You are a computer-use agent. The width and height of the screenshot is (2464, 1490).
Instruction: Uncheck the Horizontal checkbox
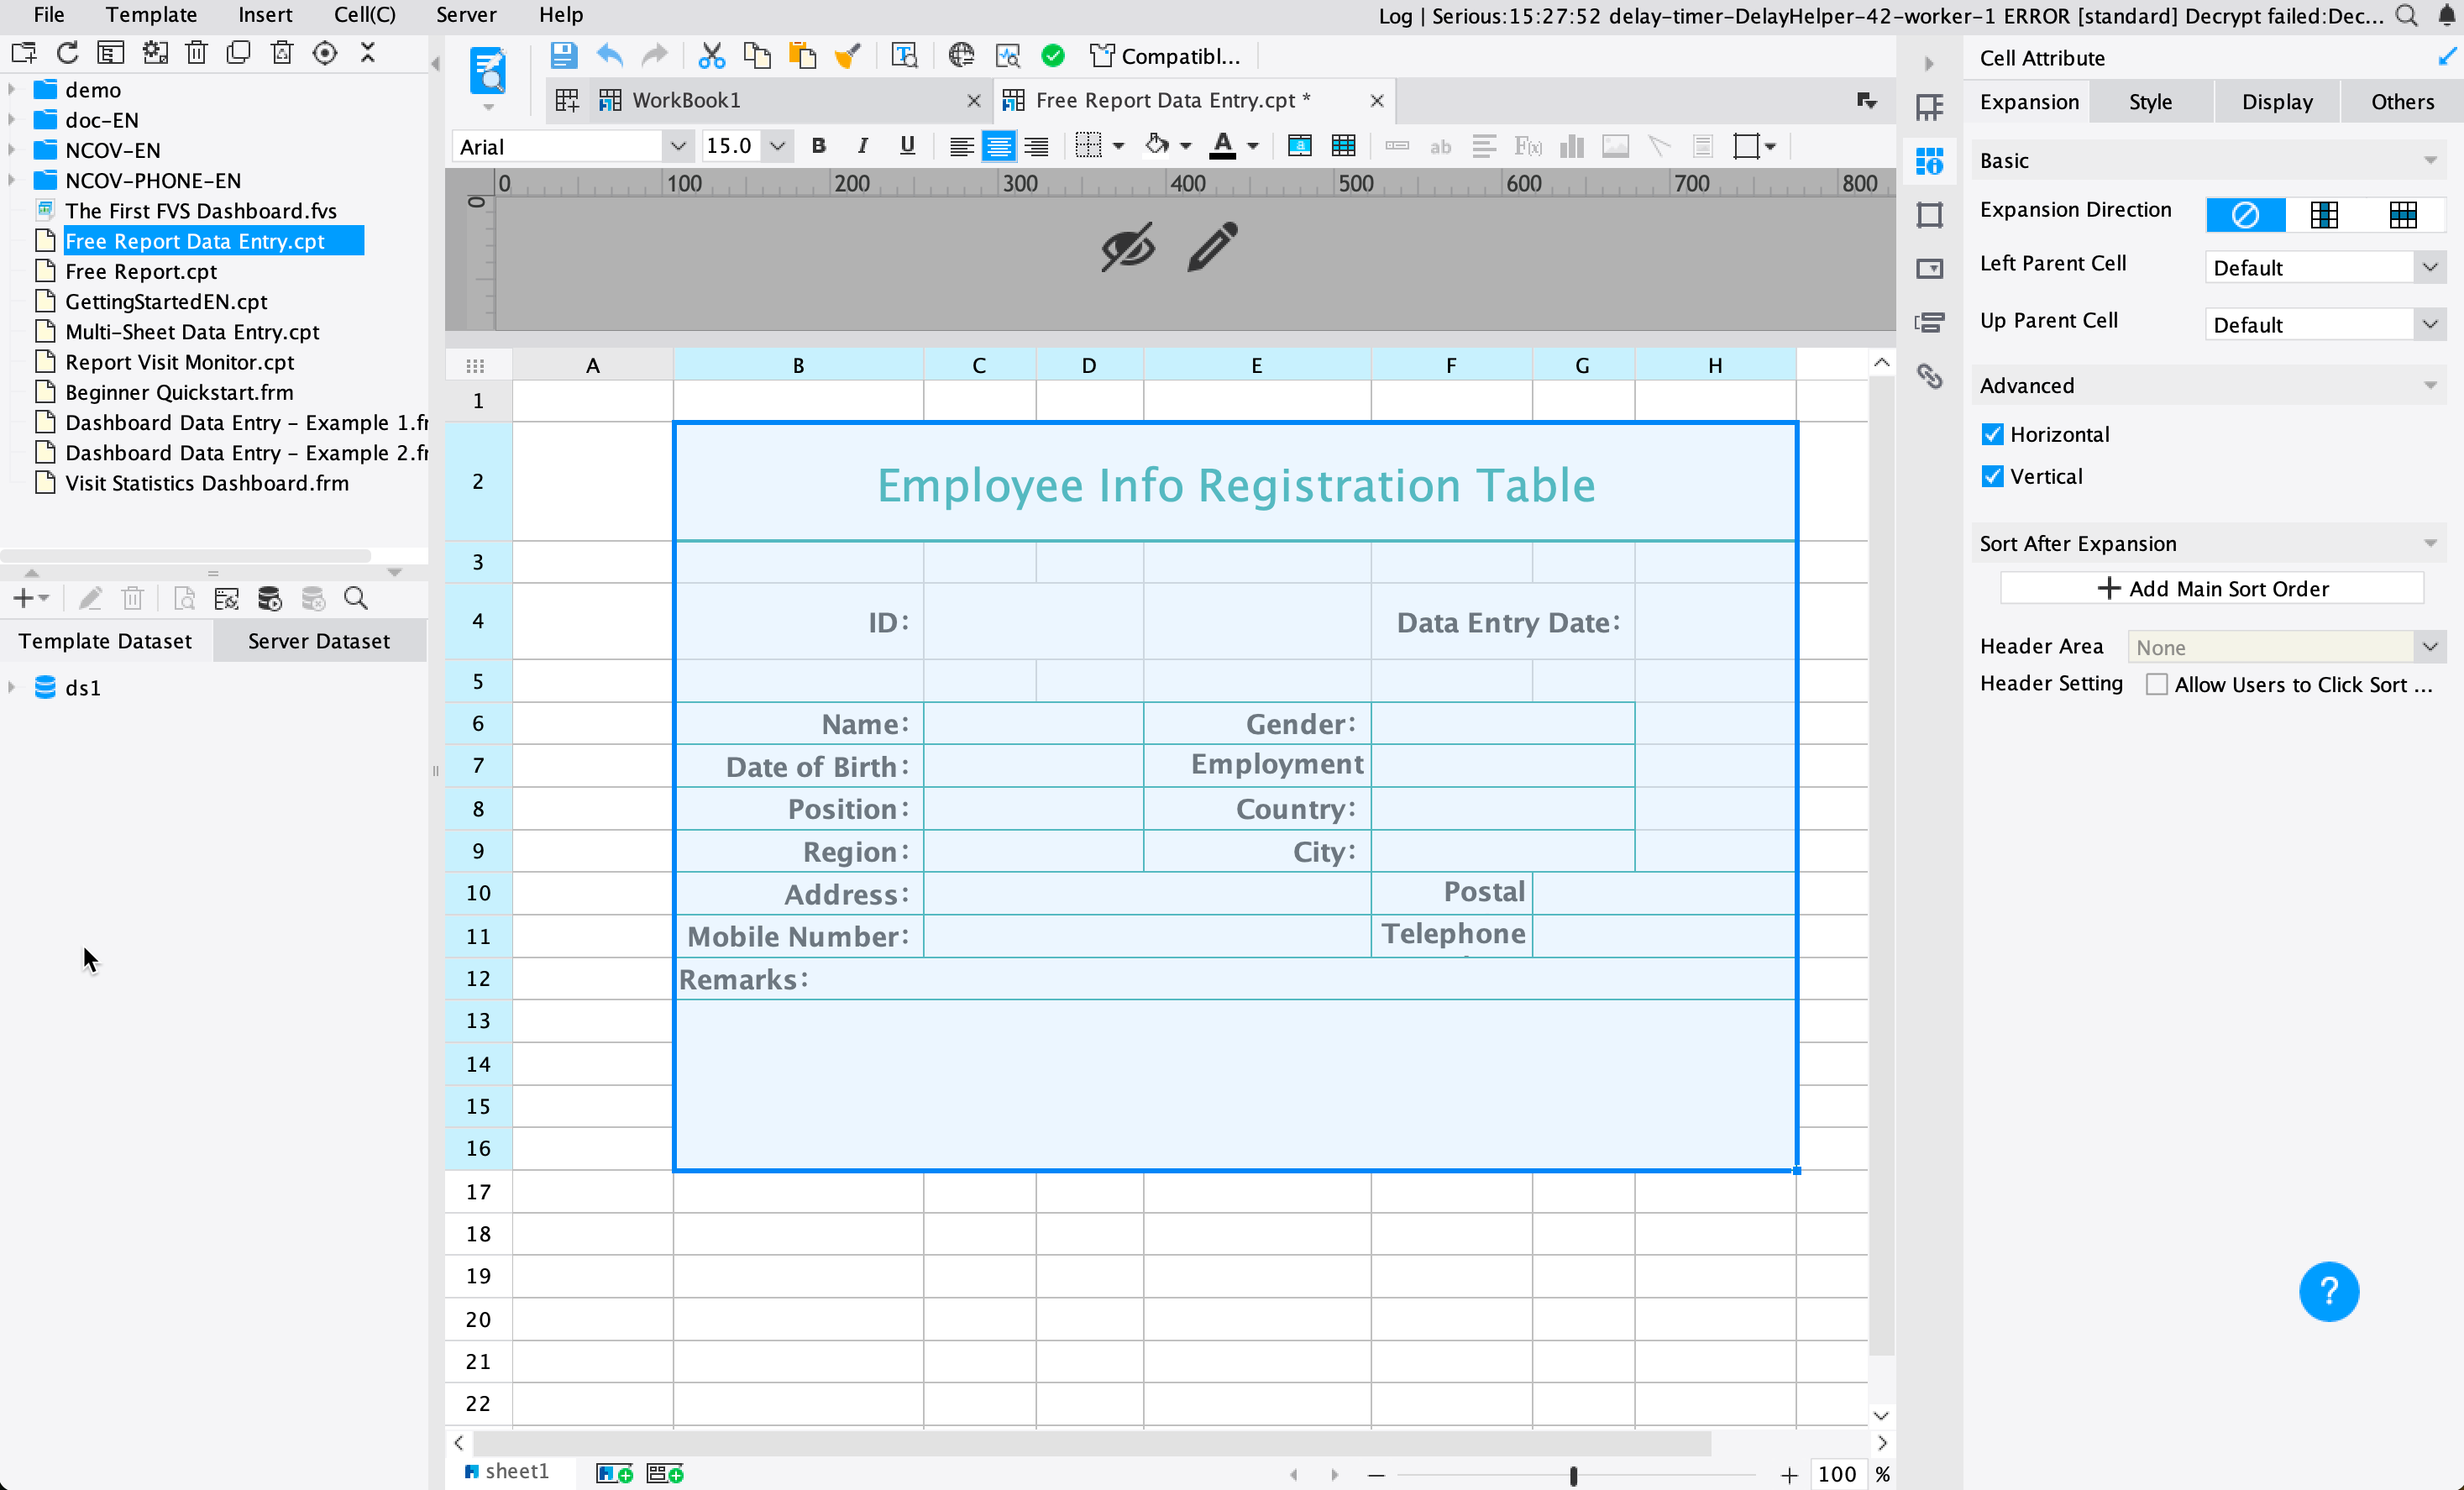[x=1992, y=434]
